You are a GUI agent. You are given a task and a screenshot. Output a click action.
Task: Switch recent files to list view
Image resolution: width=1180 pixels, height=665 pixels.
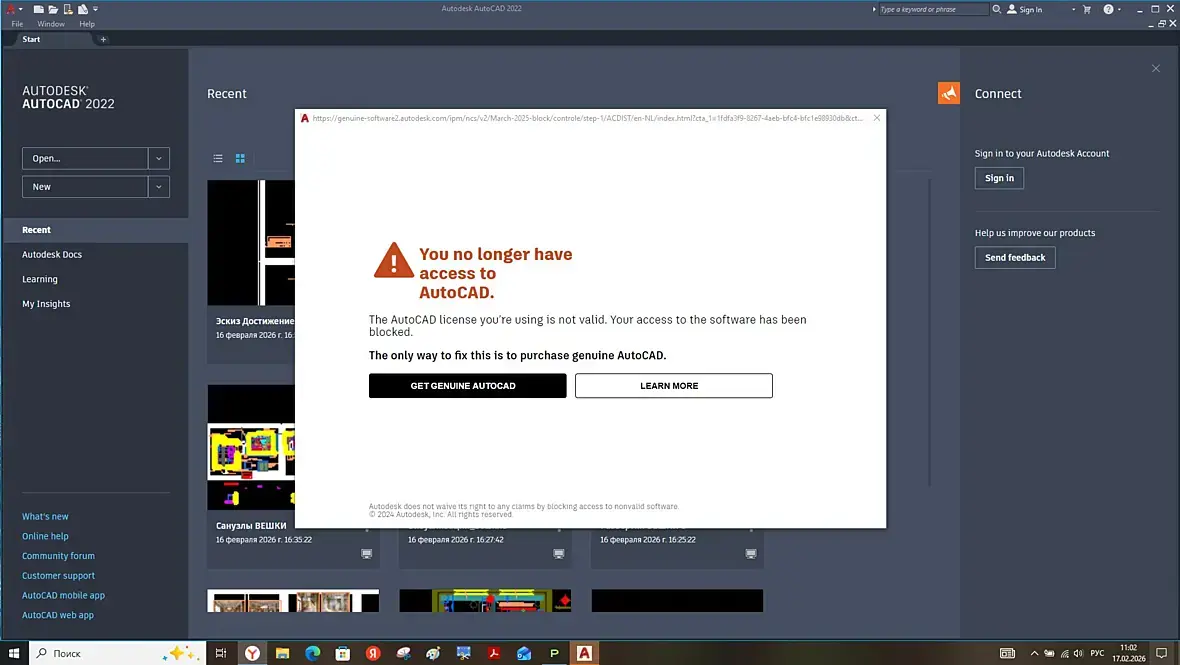pyautogui.click(x=217, y=158)
